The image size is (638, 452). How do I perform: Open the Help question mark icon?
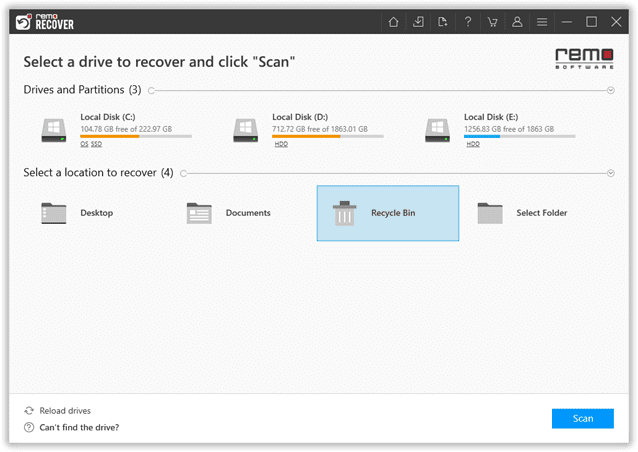[468, 22]
